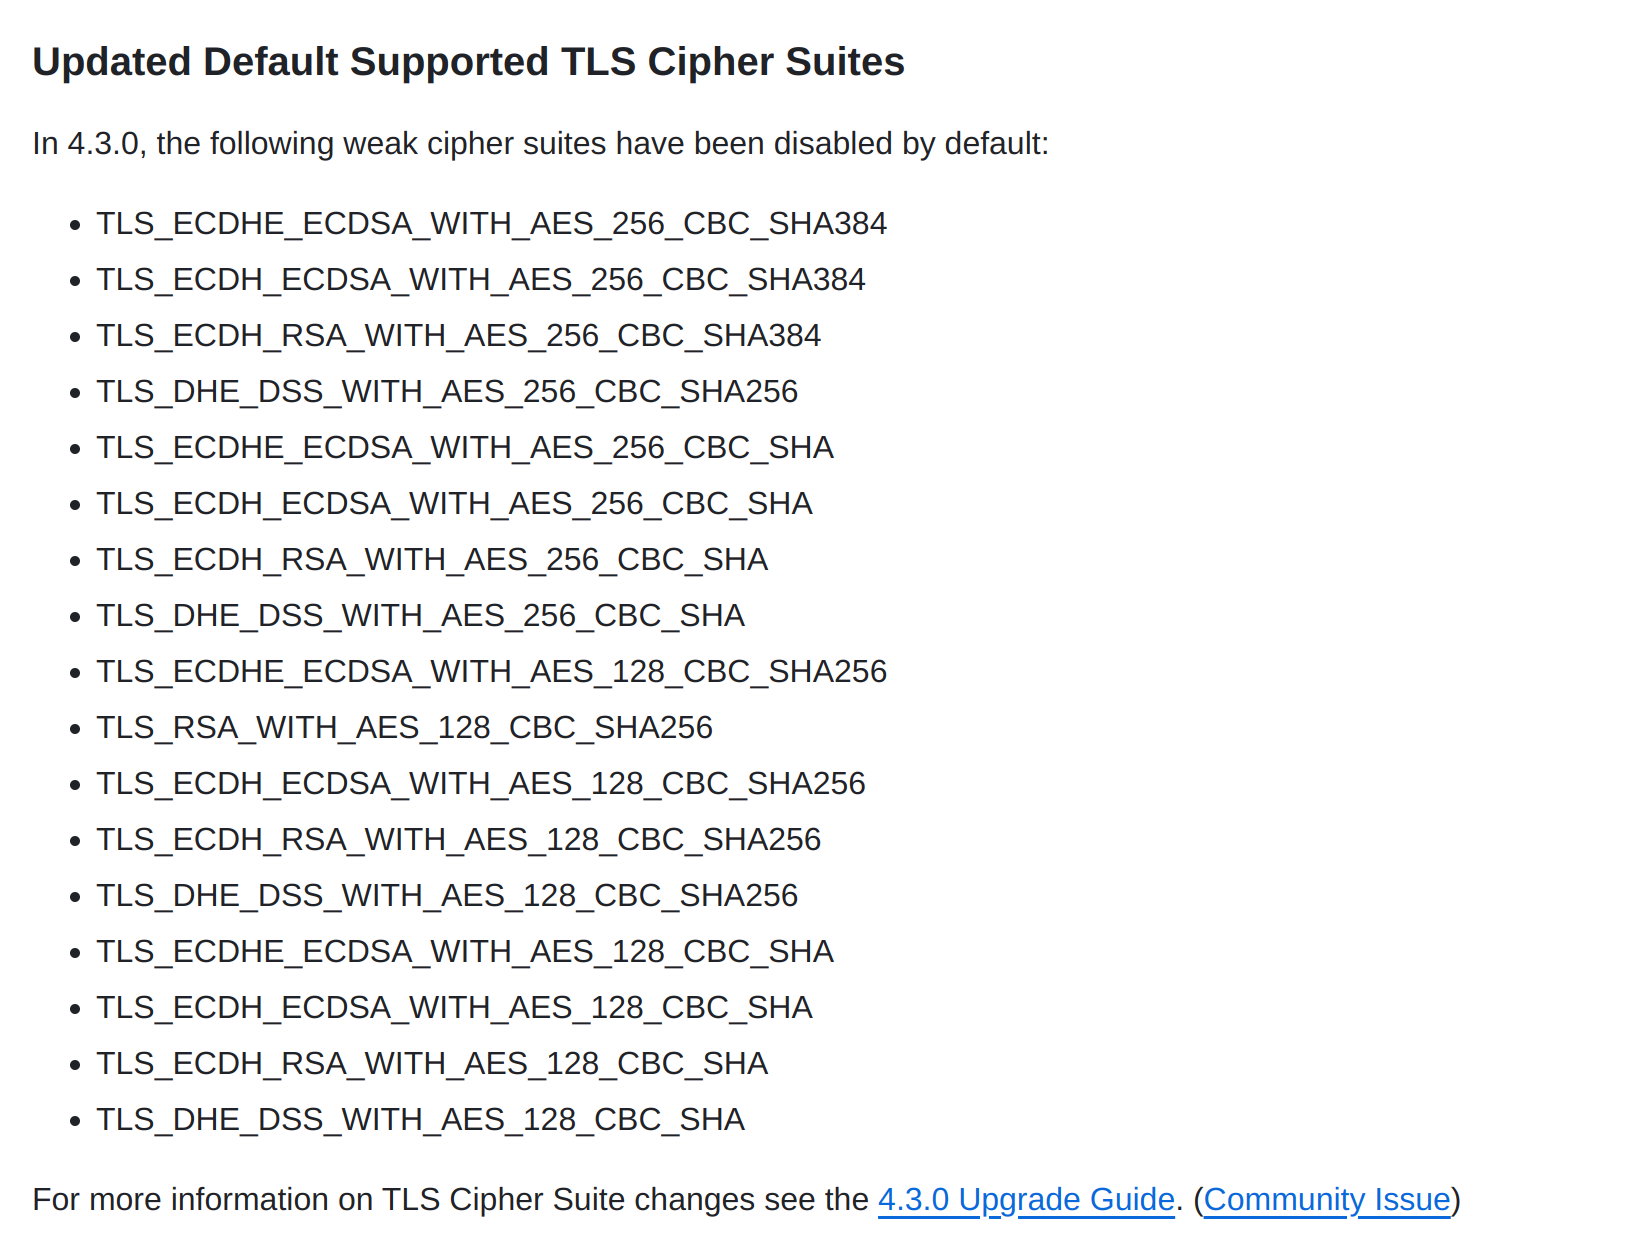Click TLS_DHE_DSS_WITH_AES_256_CBC_SHA list item
Image resolution: width=1639 pixels, height=1259 pixels.
tap(420, 616)
